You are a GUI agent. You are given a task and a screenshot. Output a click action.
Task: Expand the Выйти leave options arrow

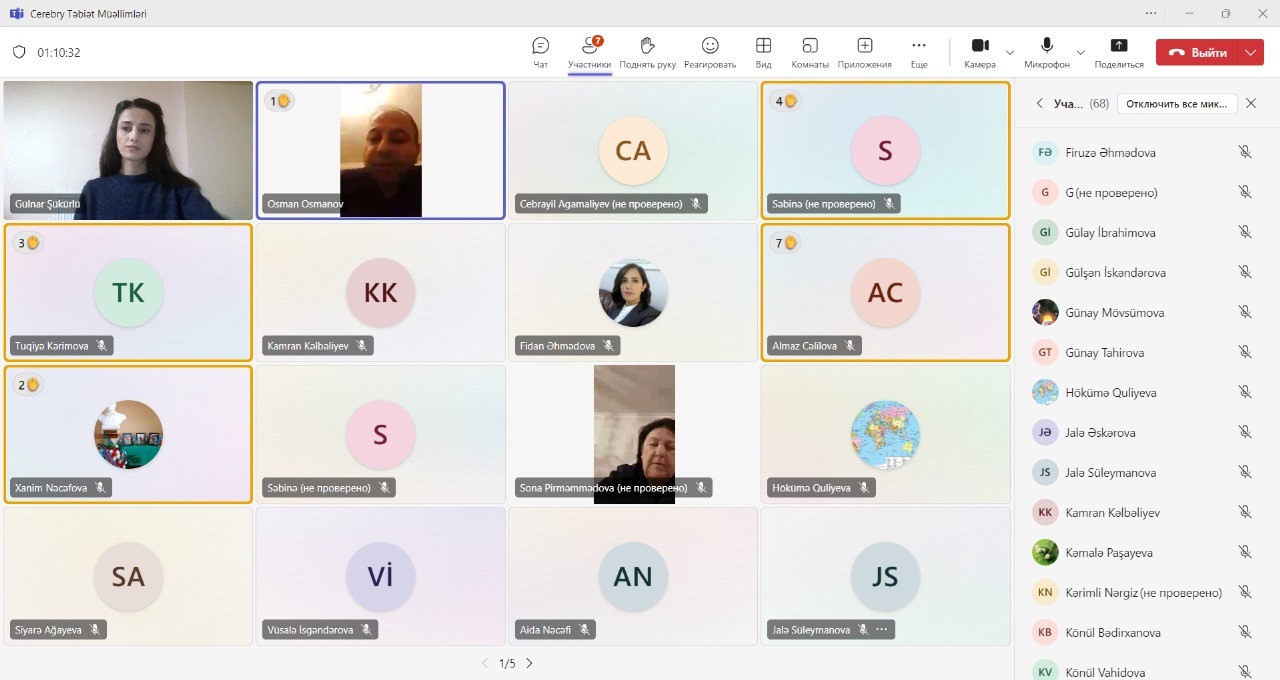(1250, 52)
